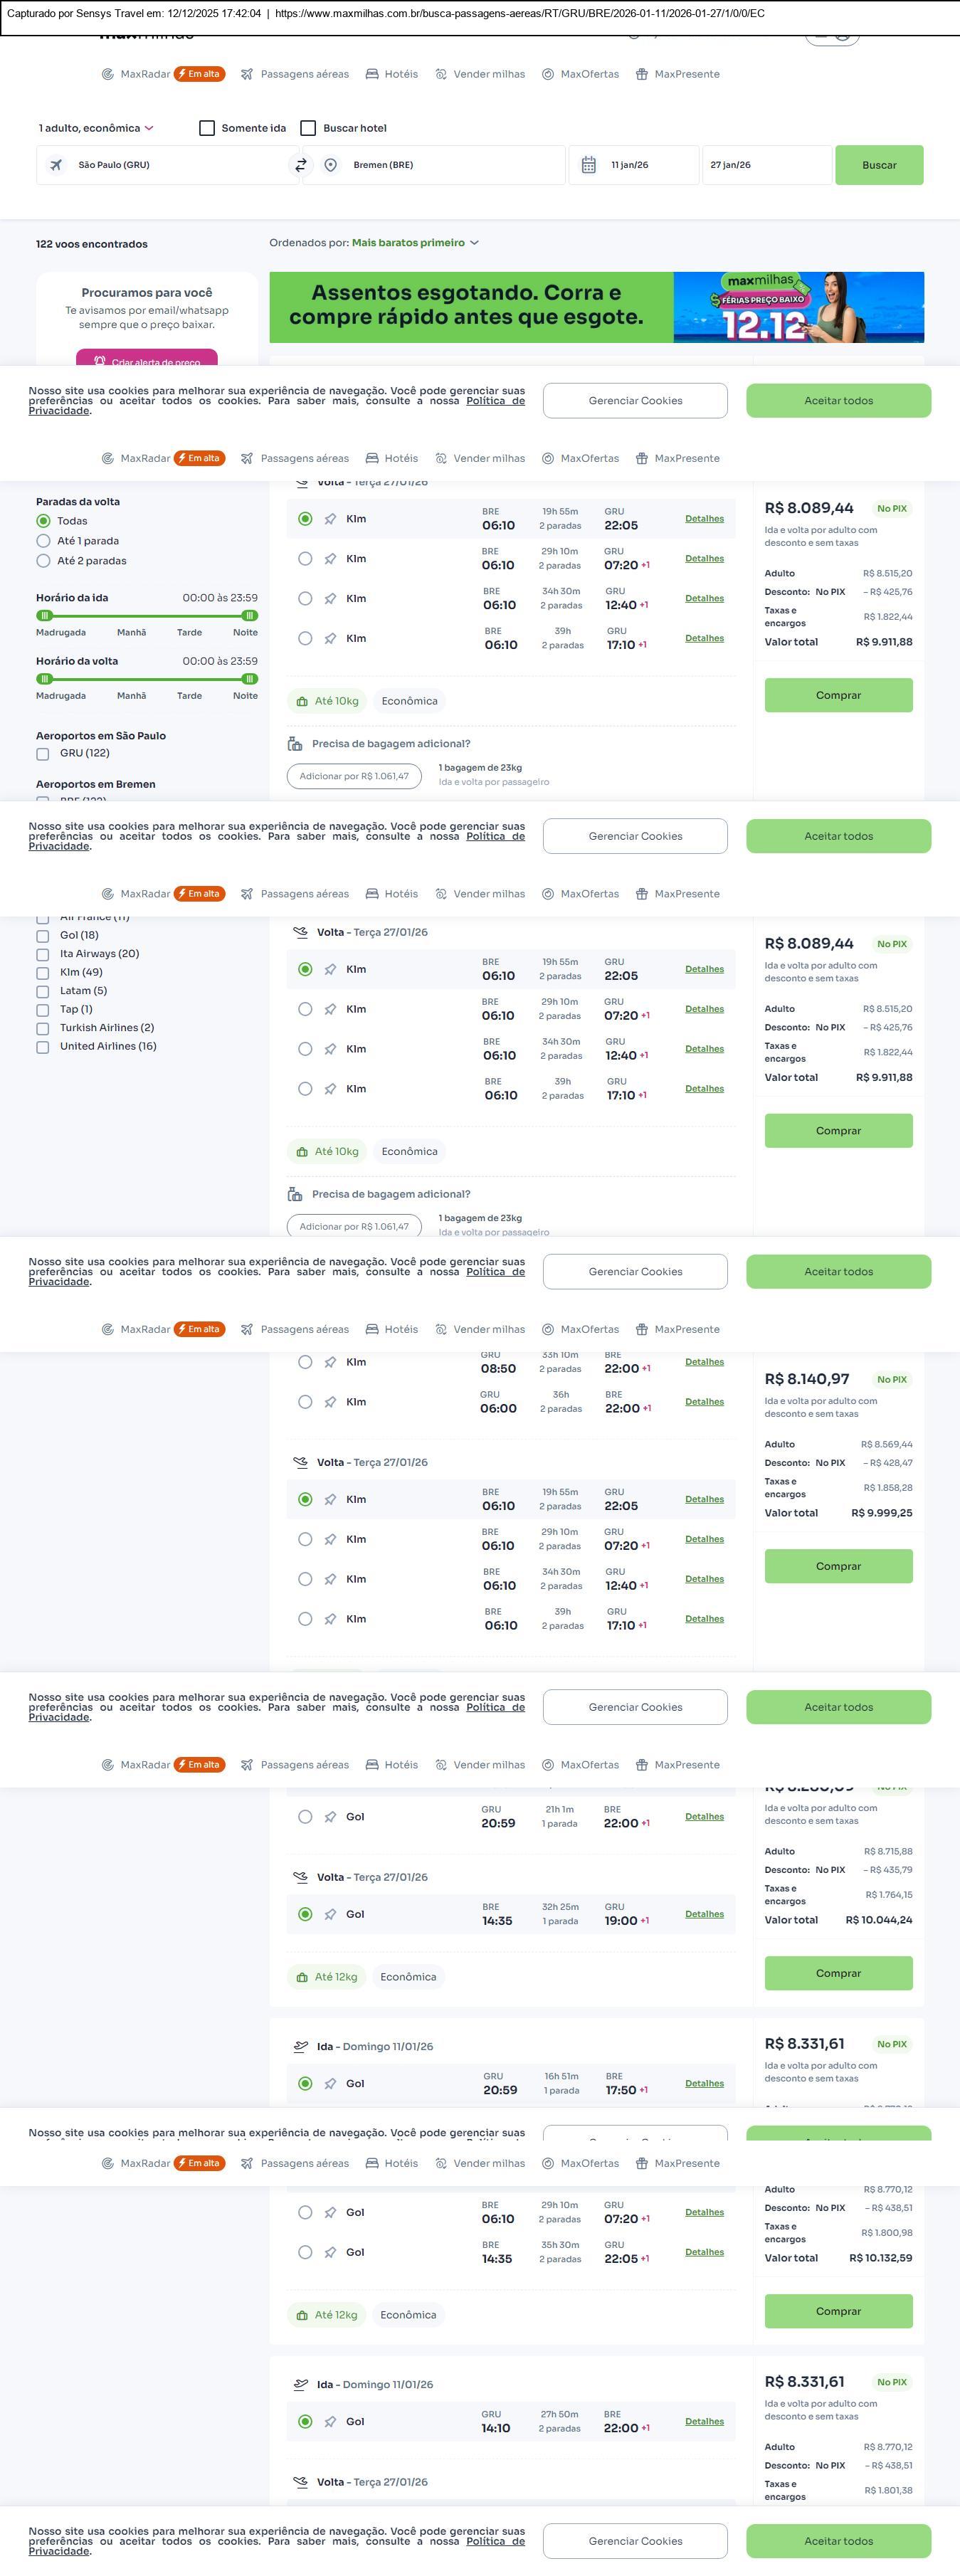Click the airplane icon in São Paulo field
Screen dimensions: 960x2576
click(x=57, y=165)
